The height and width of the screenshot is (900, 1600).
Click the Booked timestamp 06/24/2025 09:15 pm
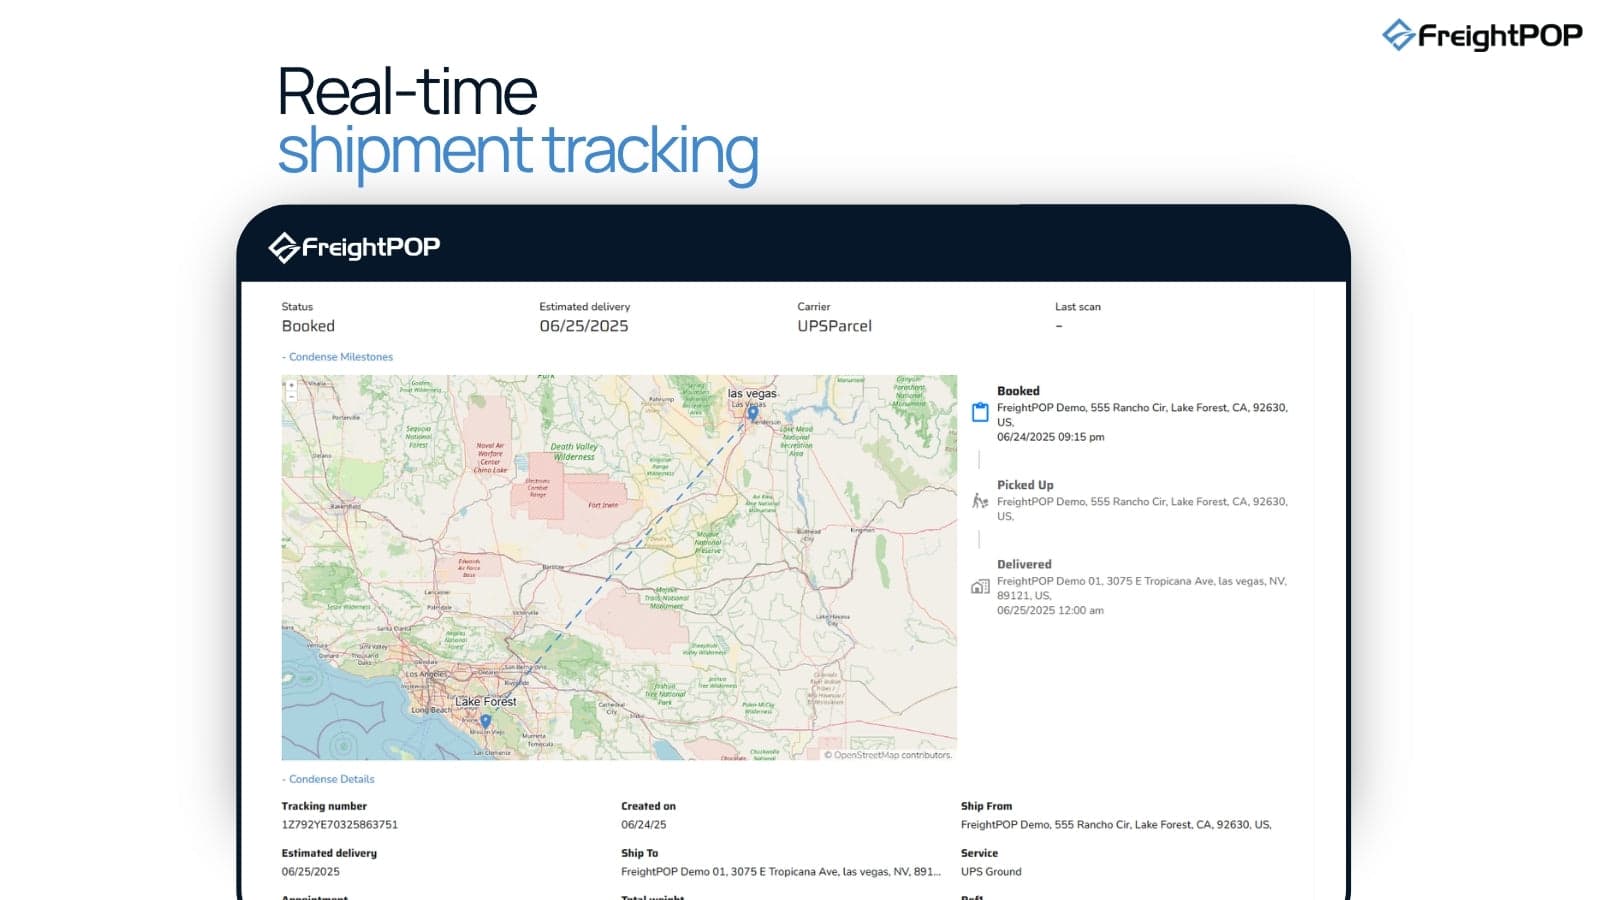click(1050, 437)
